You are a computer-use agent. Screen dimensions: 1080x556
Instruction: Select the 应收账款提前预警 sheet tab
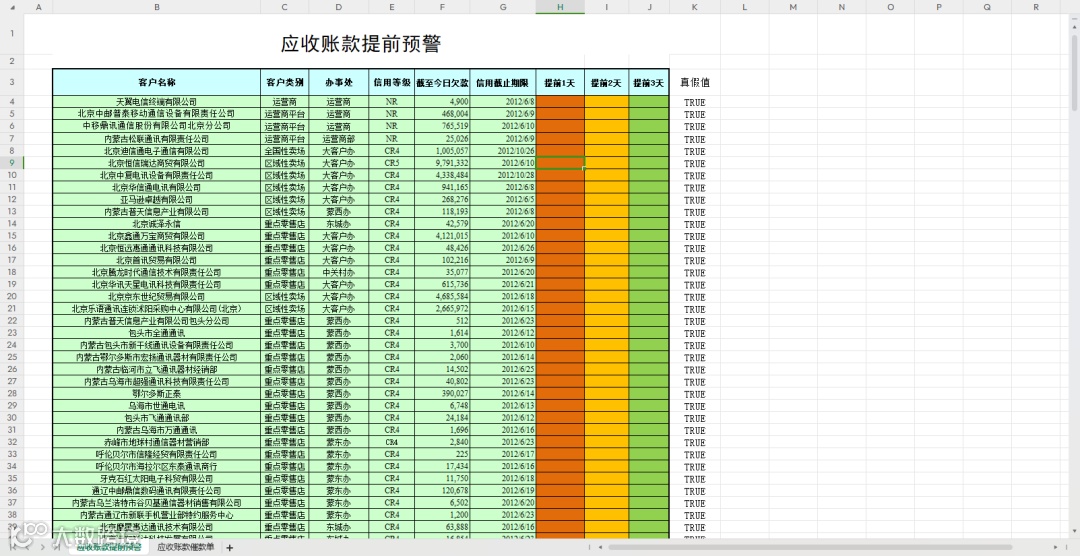109,548
